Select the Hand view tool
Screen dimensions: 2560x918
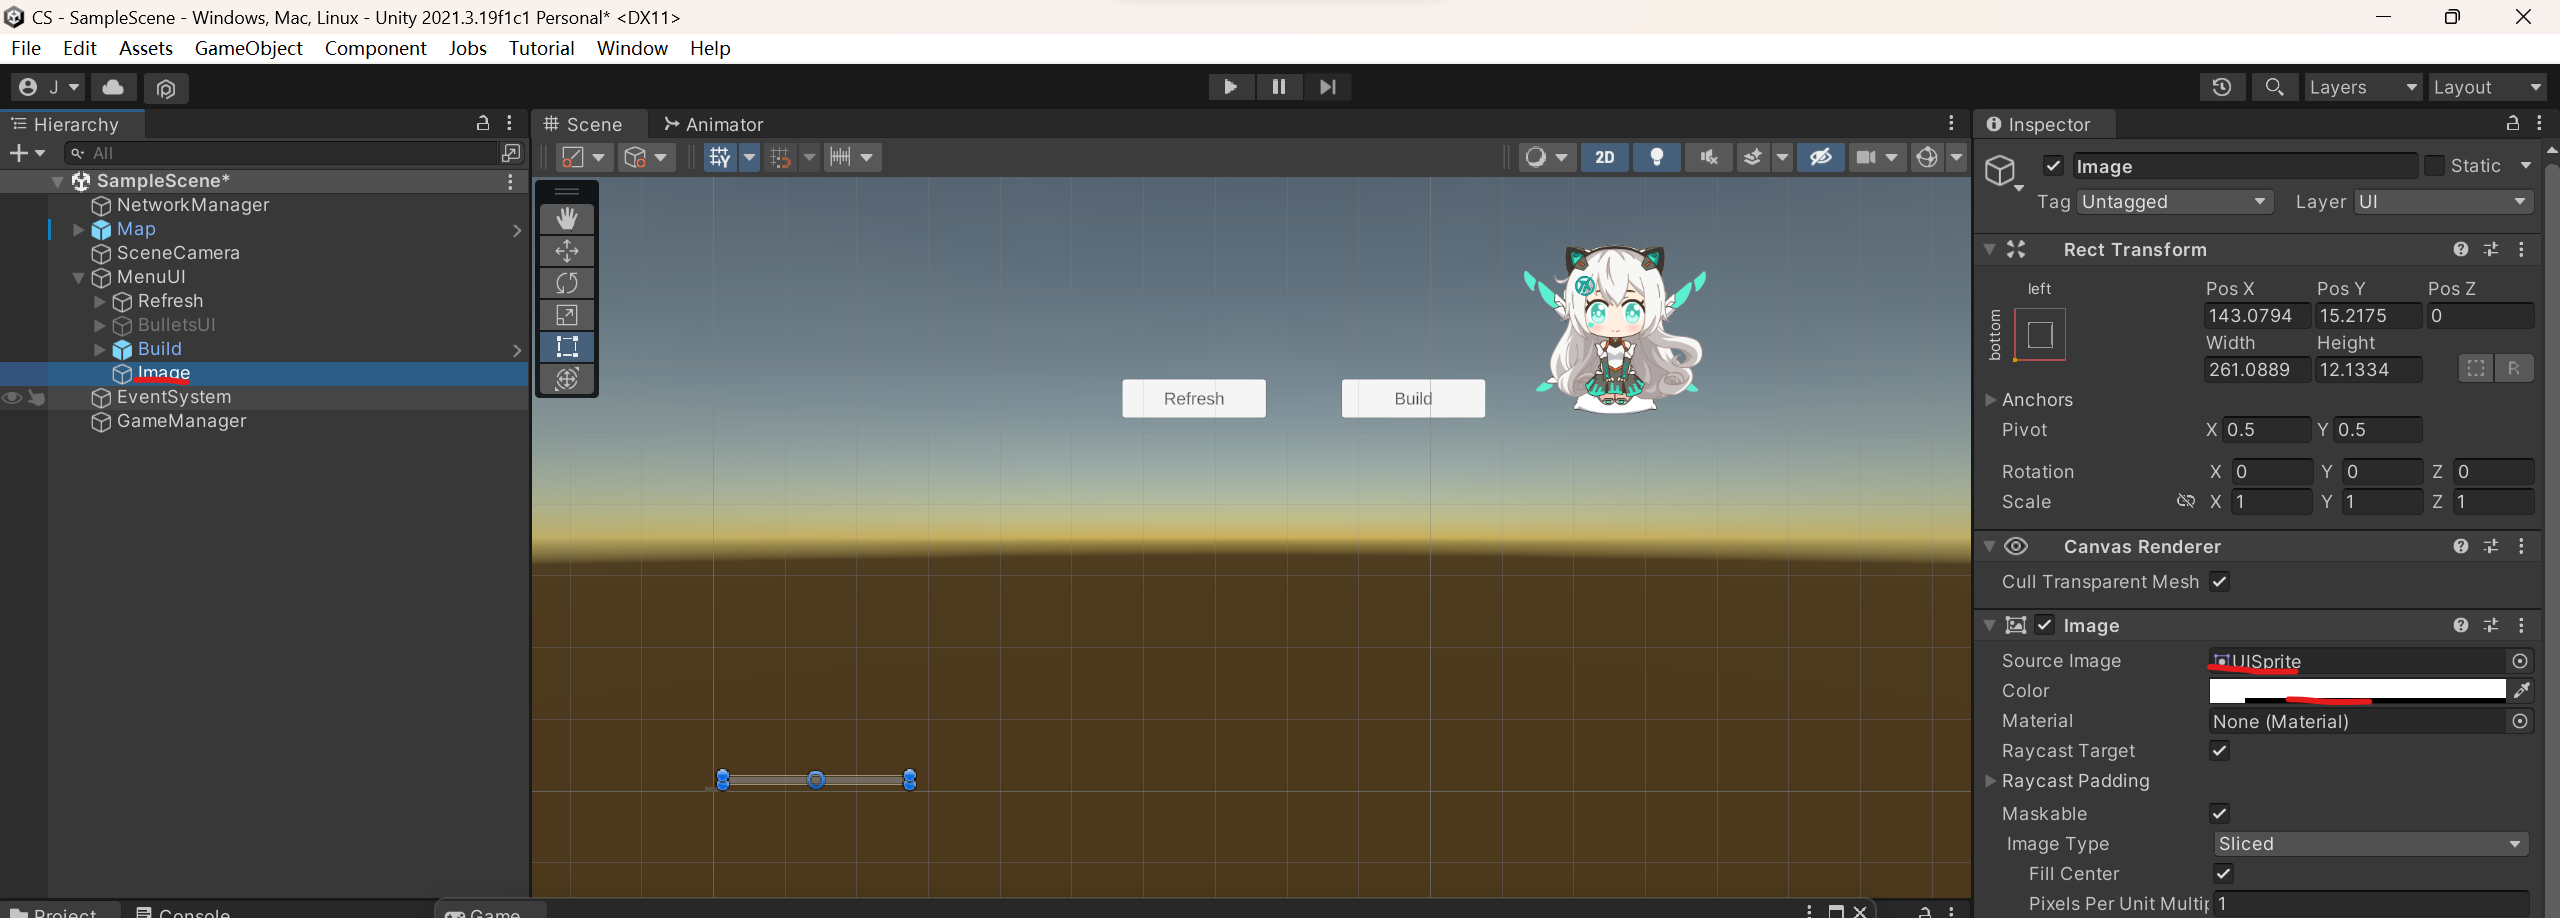[x=567, y=219]
